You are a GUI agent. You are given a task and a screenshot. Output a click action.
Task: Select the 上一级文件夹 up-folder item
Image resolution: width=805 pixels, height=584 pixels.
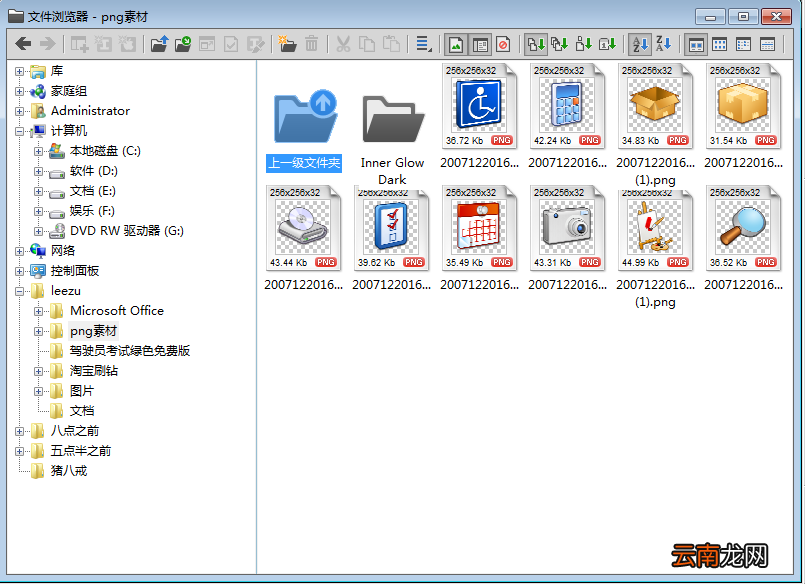click(x=304, y=129)
